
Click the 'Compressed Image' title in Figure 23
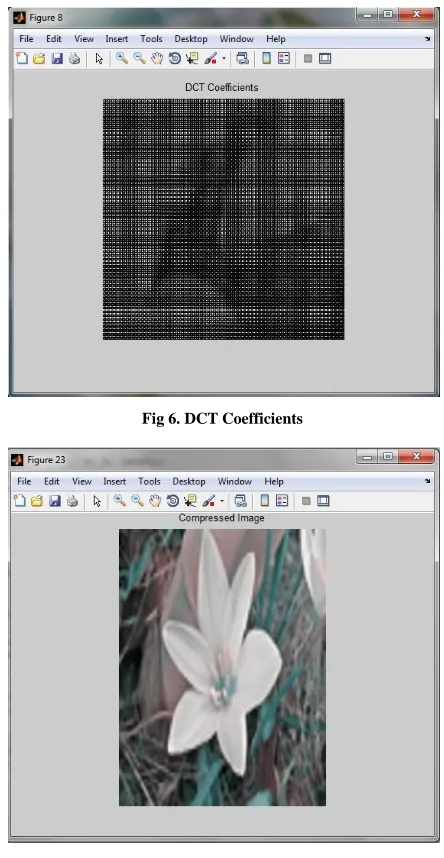[222, 518]
